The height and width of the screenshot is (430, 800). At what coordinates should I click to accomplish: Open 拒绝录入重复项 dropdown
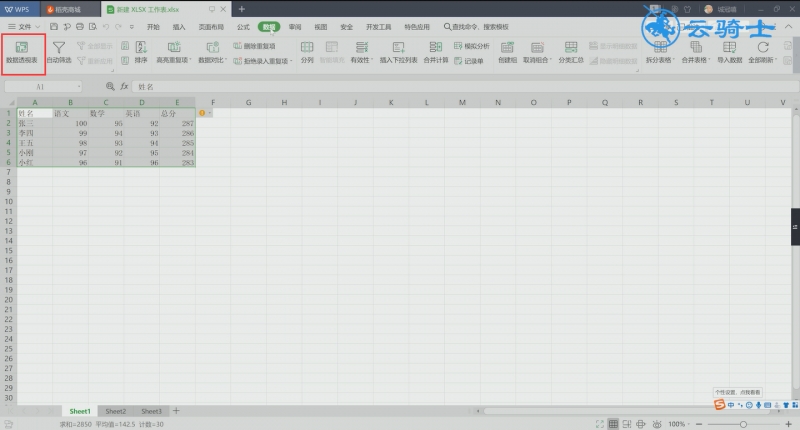click(262, 61)
